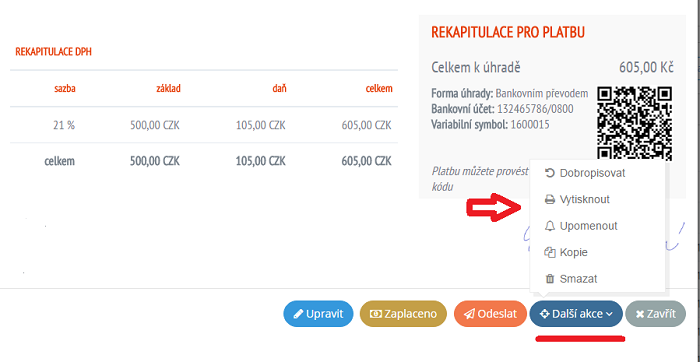Click the money icon on Zaplaceno
700x362 pixels.
(376, 314)
